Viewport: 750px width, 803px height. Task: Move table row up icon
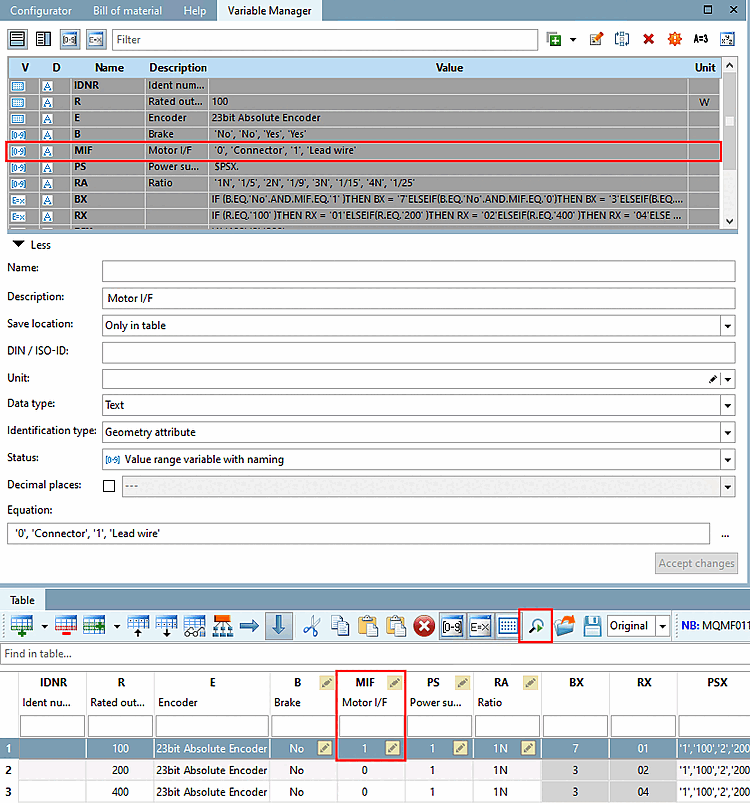[138, 626]
